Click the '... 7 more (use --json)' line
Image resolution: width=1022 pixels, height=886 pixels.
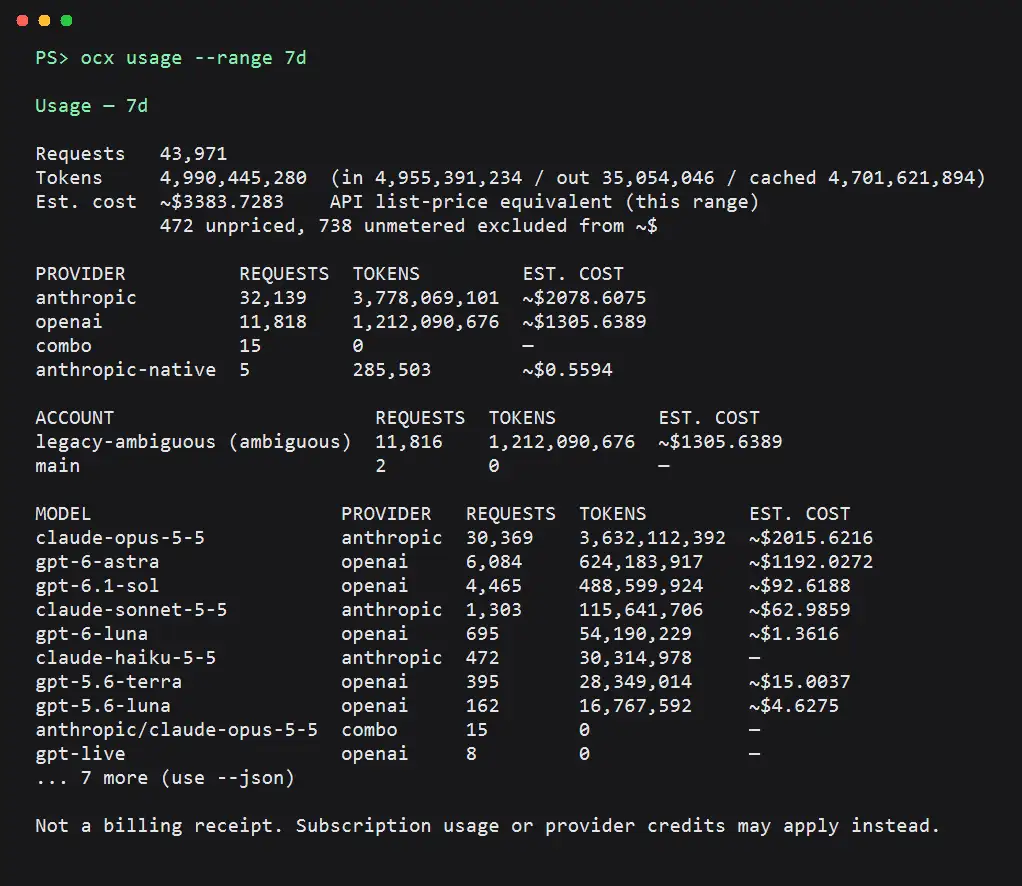(165, 778)
